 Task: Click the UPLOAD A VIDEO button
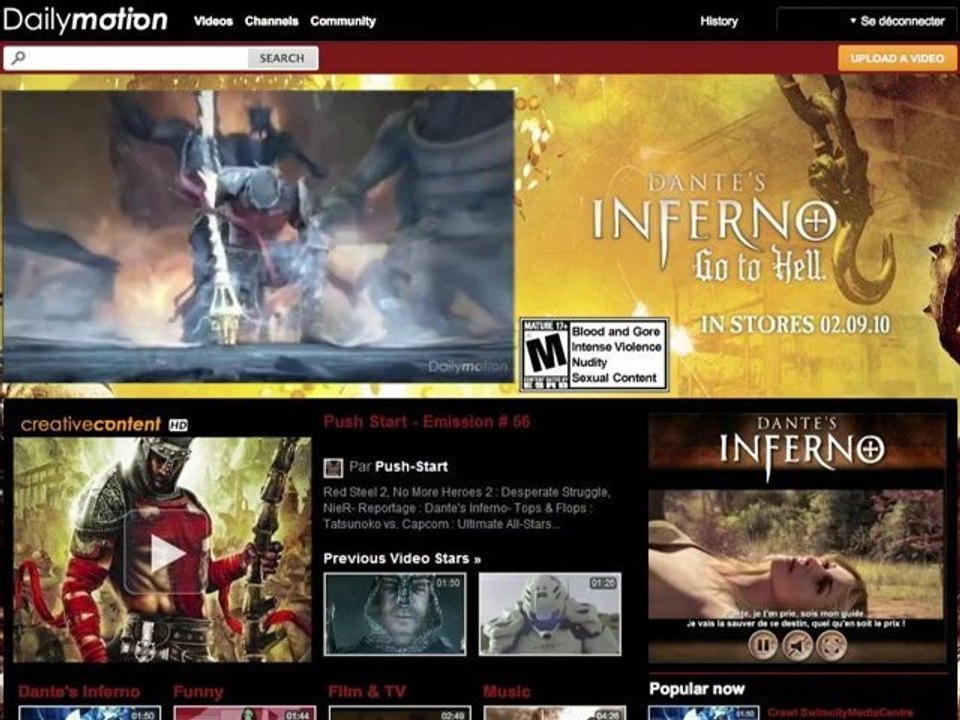click(x=897, y=58)
